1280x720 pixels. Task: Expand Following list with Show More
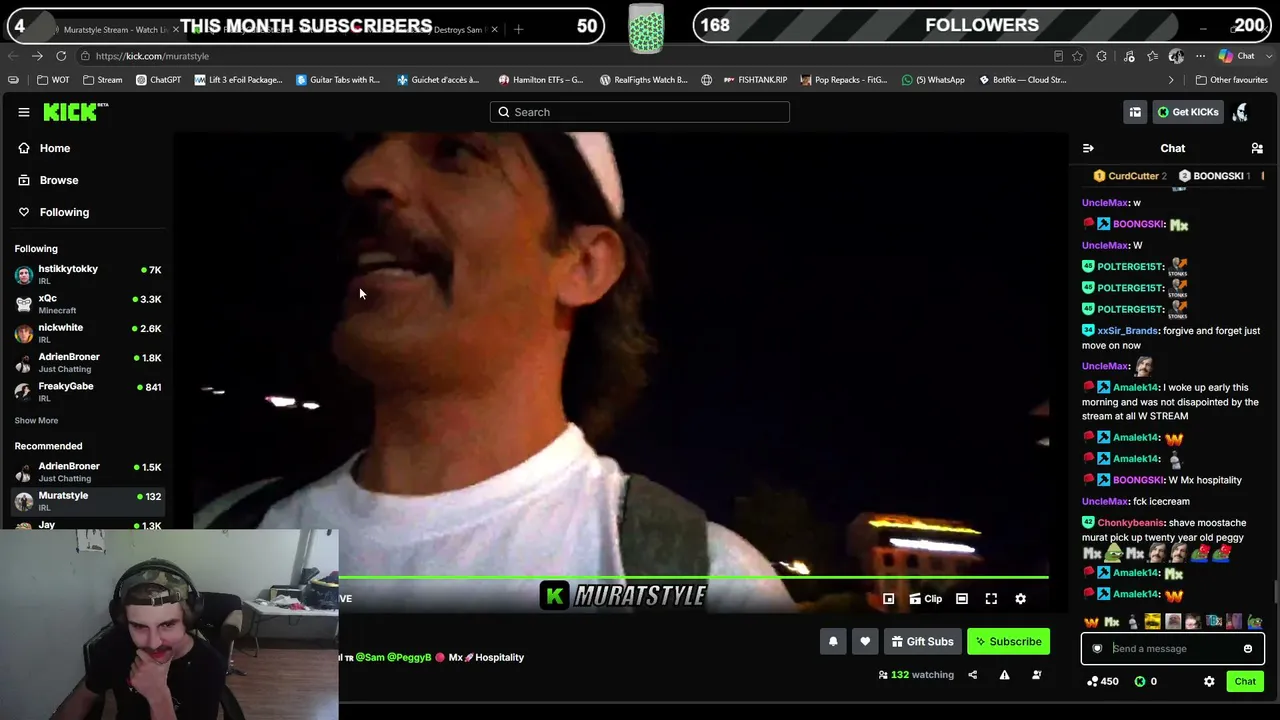(x=36, y=421)
